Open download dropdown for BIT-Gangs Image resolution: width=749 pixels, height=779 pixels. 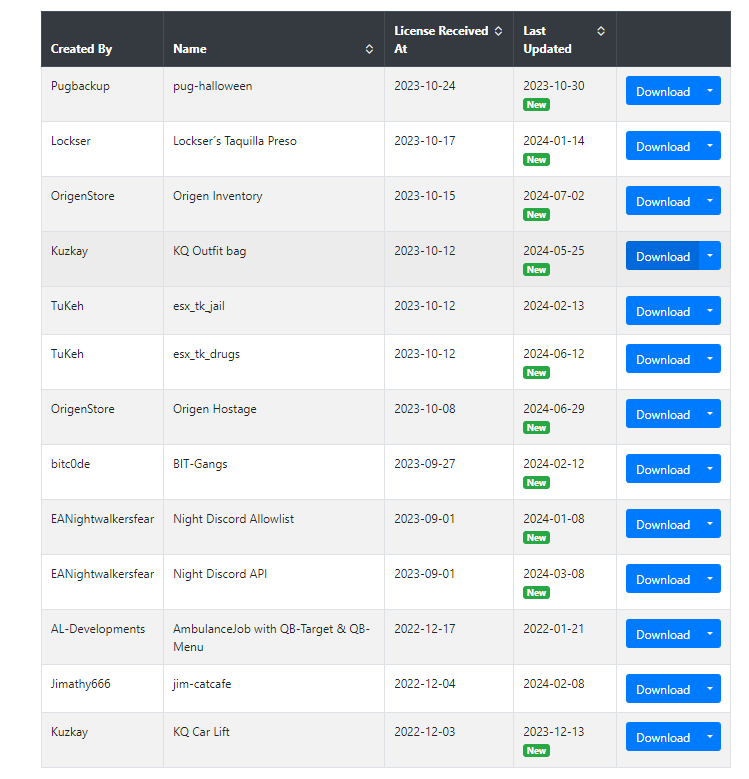pyautogui.click(x=710, y=469)
